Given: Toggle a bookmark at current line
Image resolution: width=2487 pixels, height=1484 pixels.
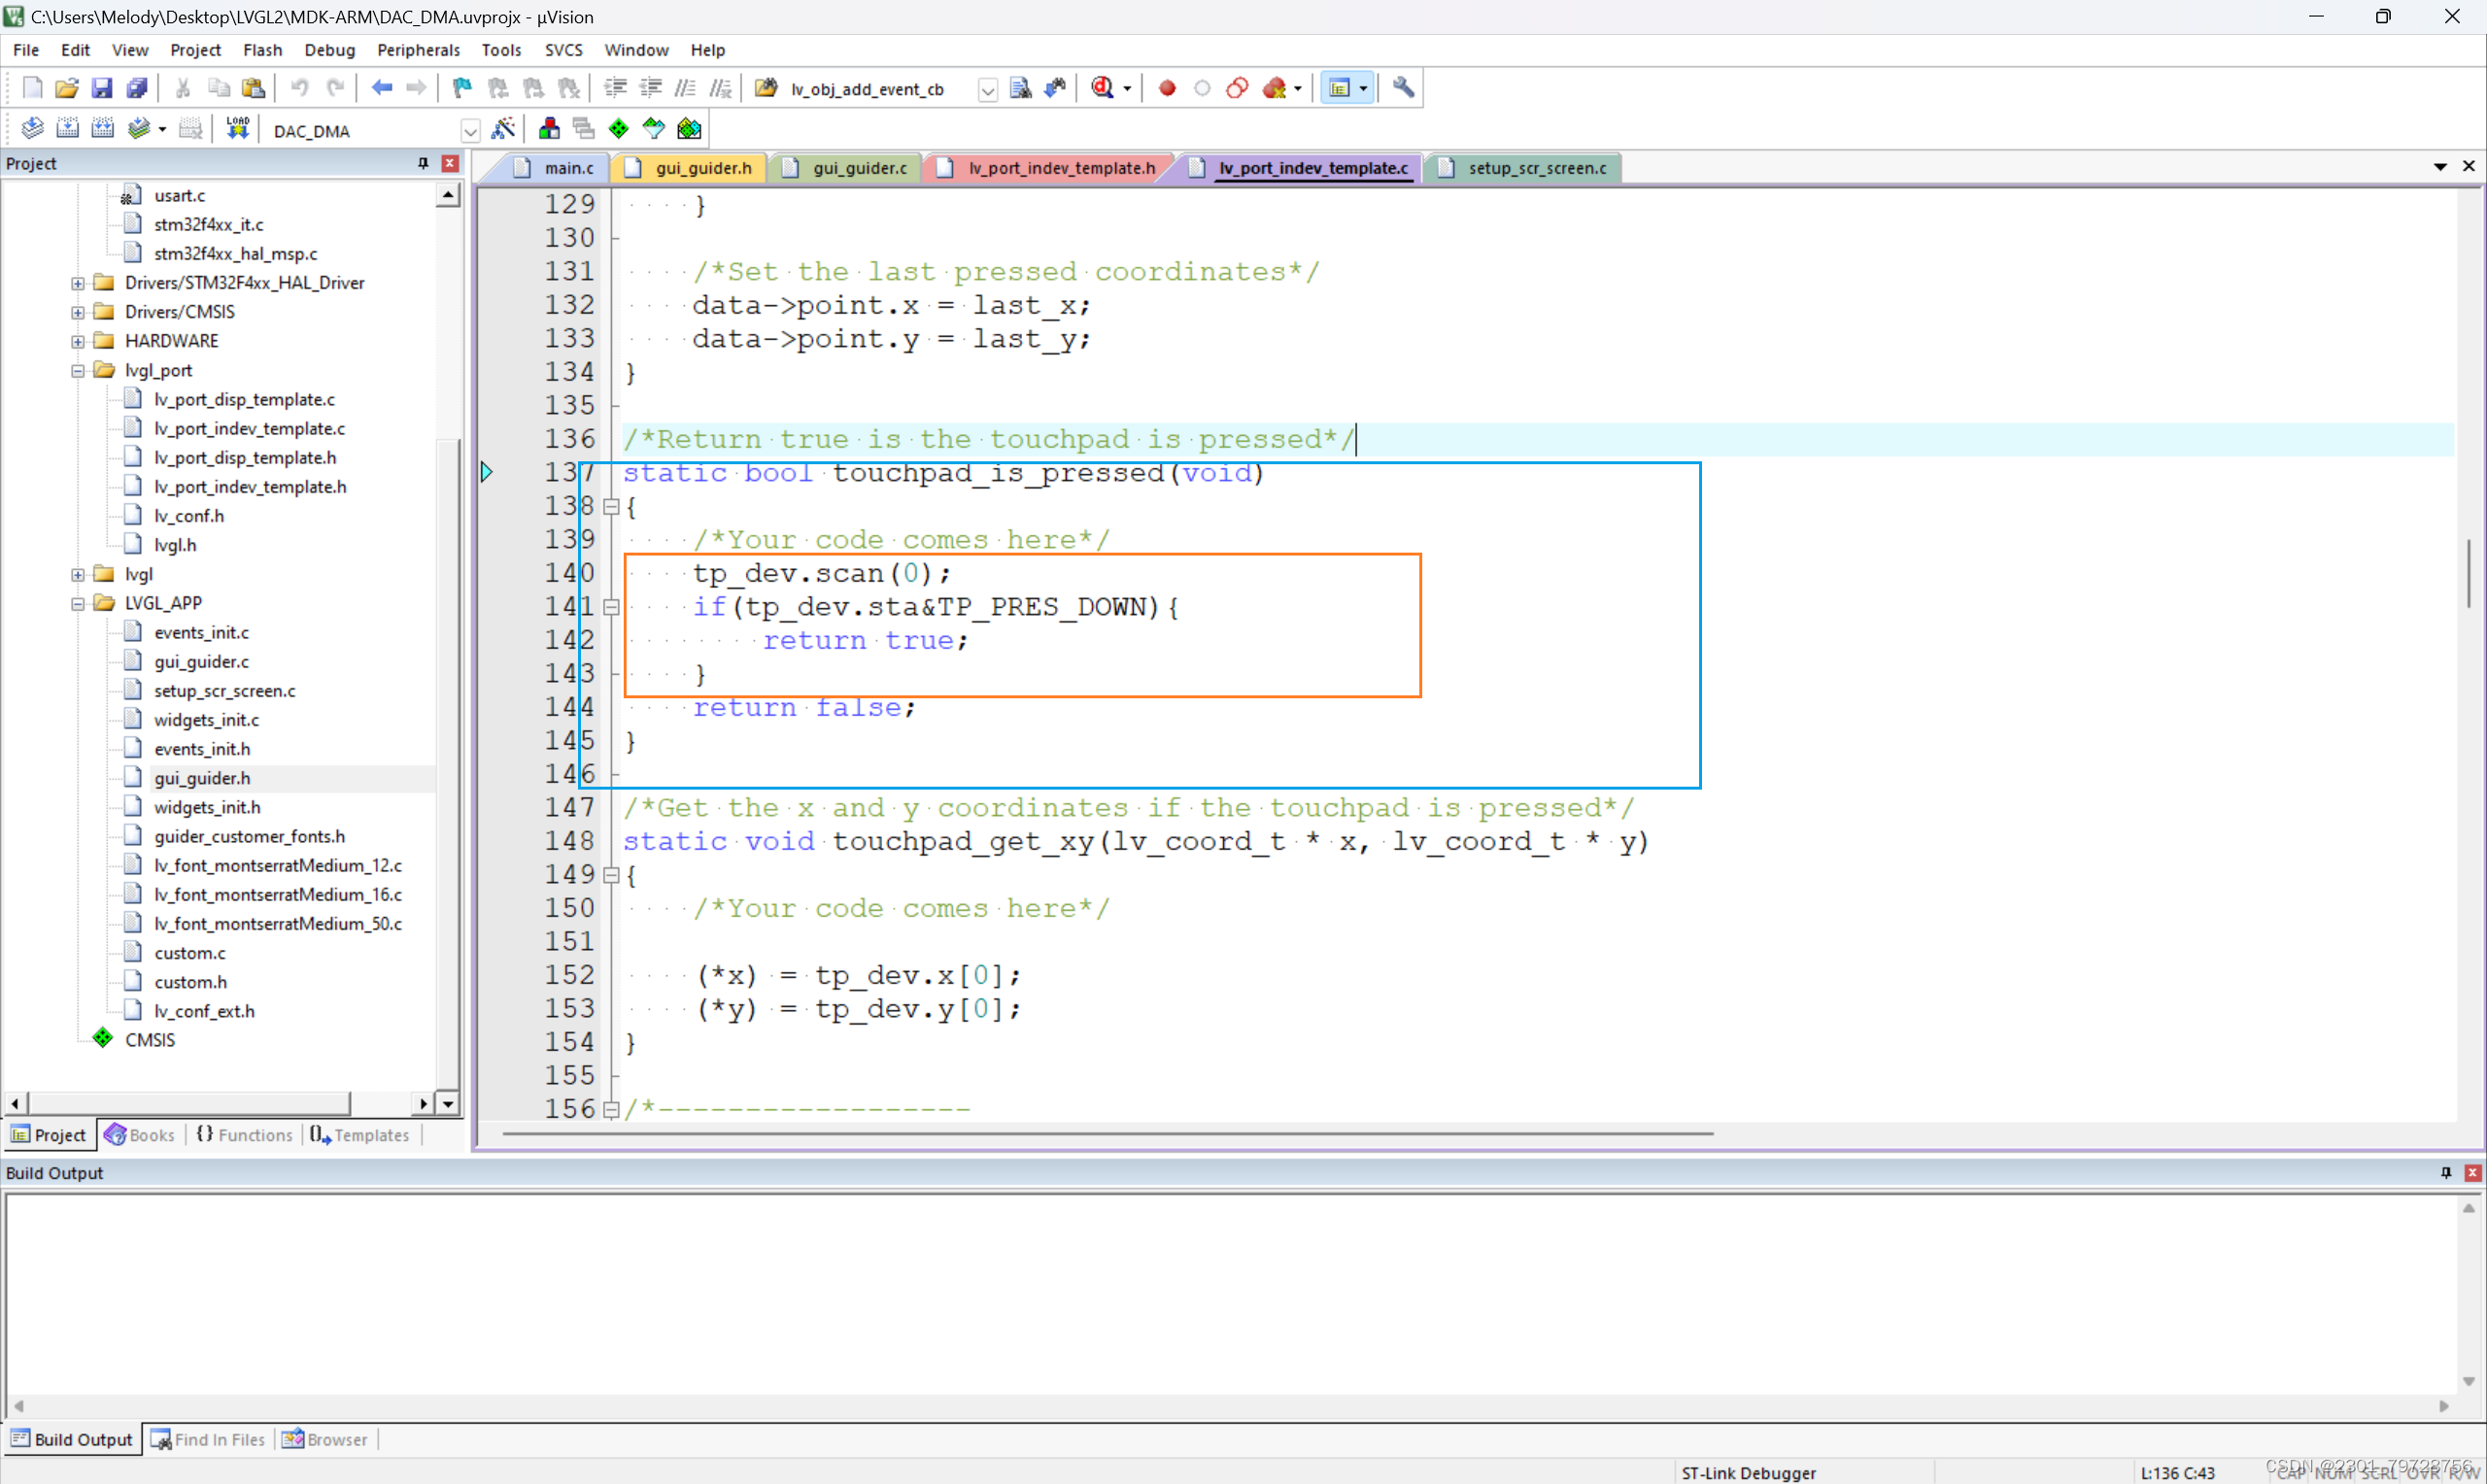Looking at the screenshot, I should [460, 88].
